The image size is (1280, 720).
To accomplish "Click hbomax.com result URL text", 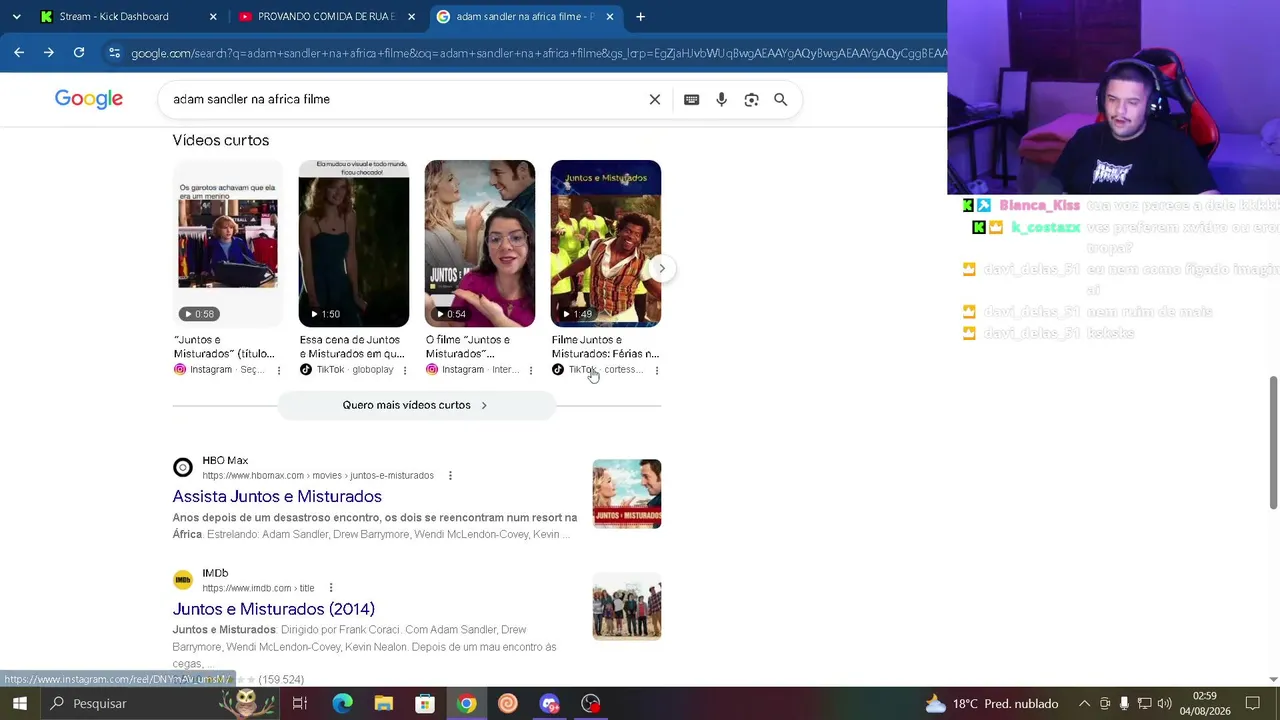I will coord(318,476).
